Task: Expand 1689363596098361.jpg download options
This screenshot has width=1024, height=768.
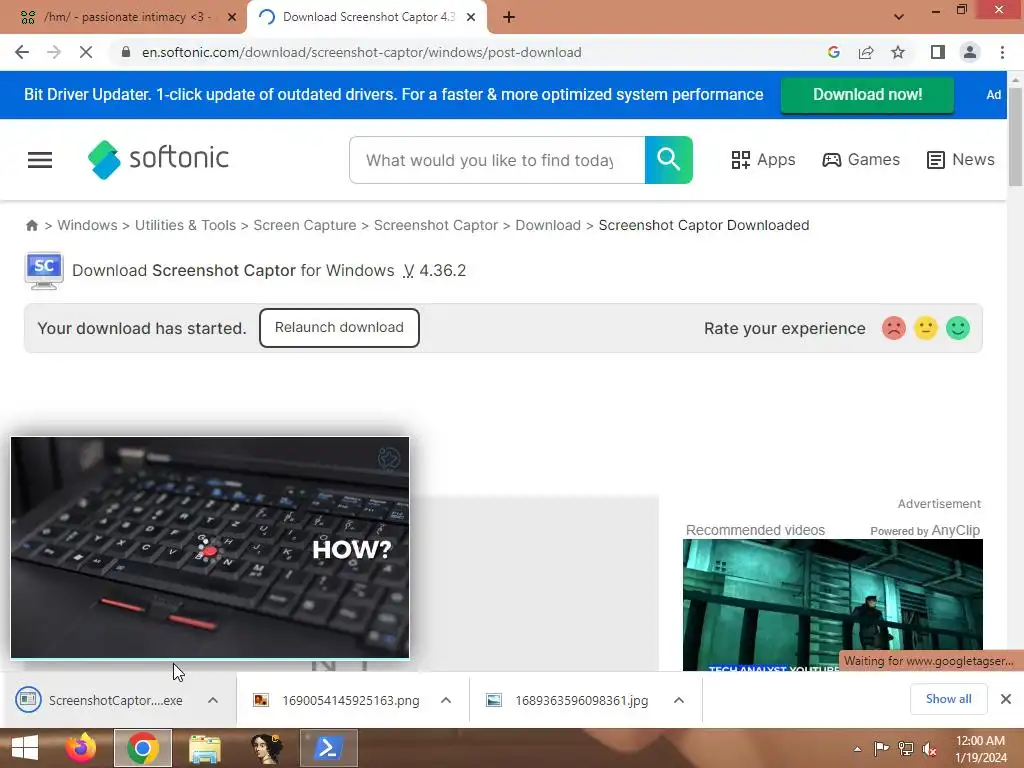Action: click(679, 700)
